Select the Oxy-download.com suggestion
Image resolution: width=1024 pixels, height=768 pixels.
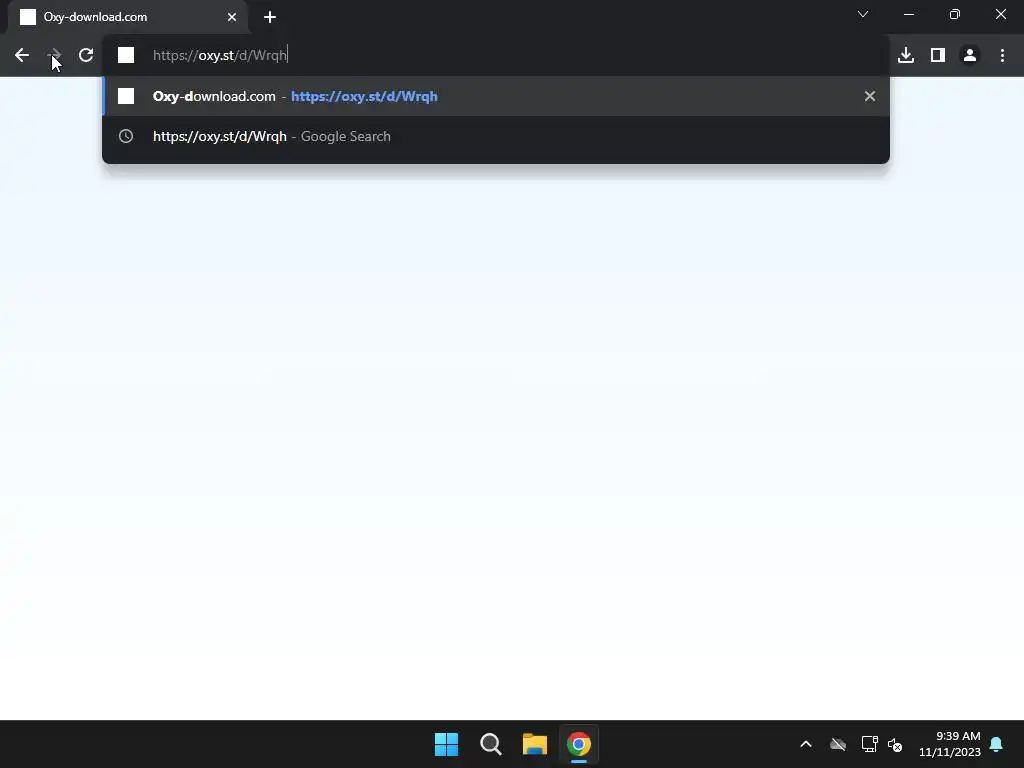pos(496,96)
